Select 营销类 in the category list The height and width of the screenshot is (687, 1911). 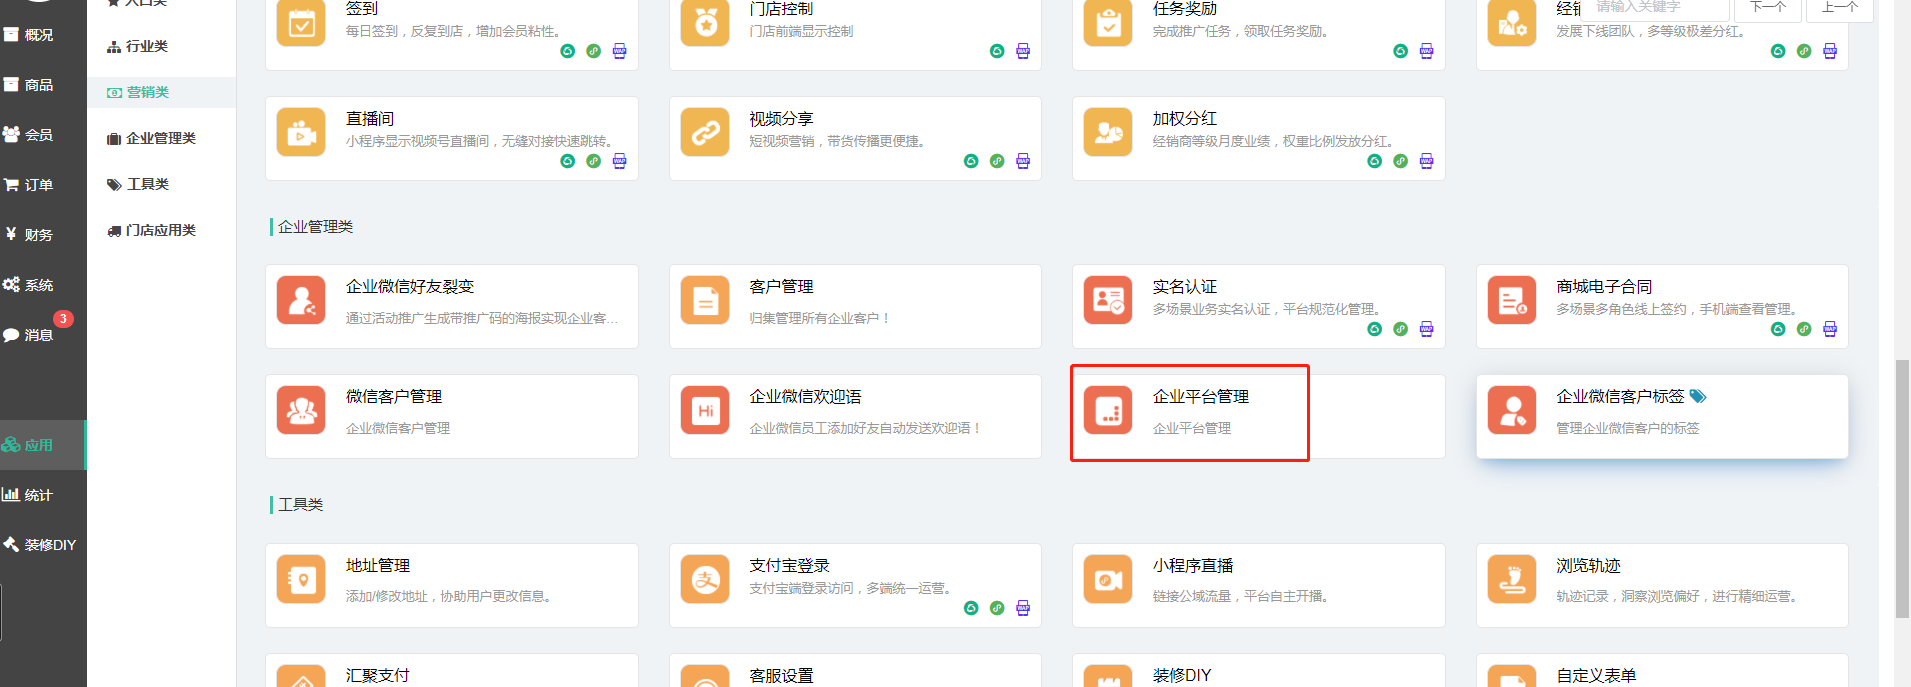click(x=147, y=92)
